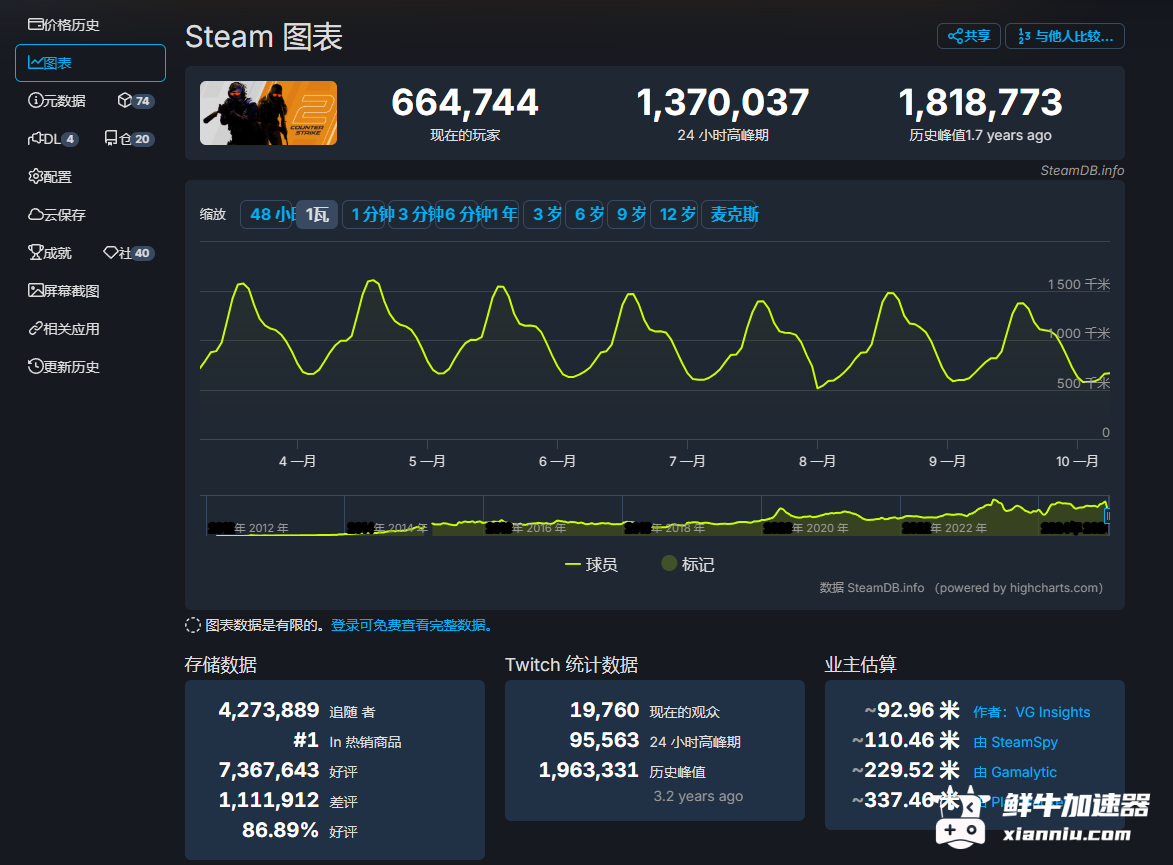1173x865 pixels.
Task: Click the 1,818,773 all-time peak number
Action: (980, 103)
